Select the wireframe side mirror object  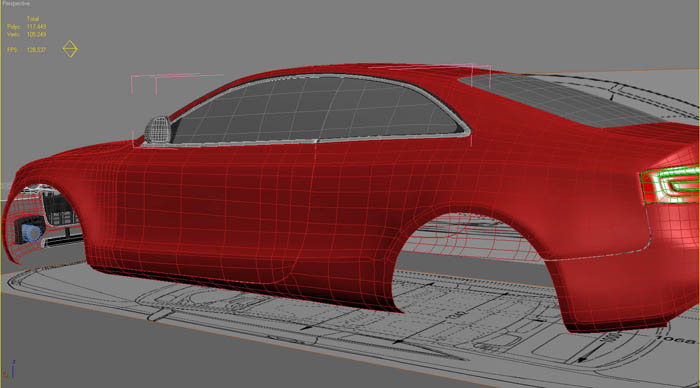[158, 129]
